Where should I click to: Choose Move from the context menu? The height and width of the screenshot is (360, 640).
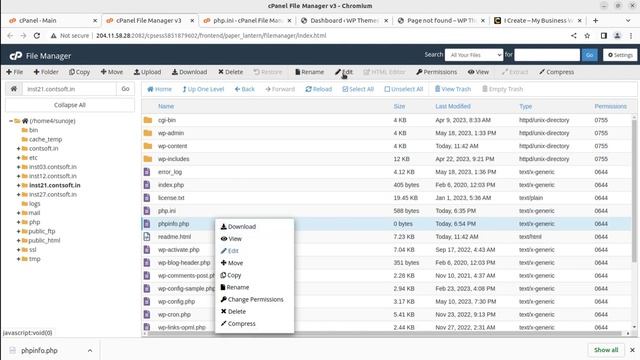pos(232,263)
